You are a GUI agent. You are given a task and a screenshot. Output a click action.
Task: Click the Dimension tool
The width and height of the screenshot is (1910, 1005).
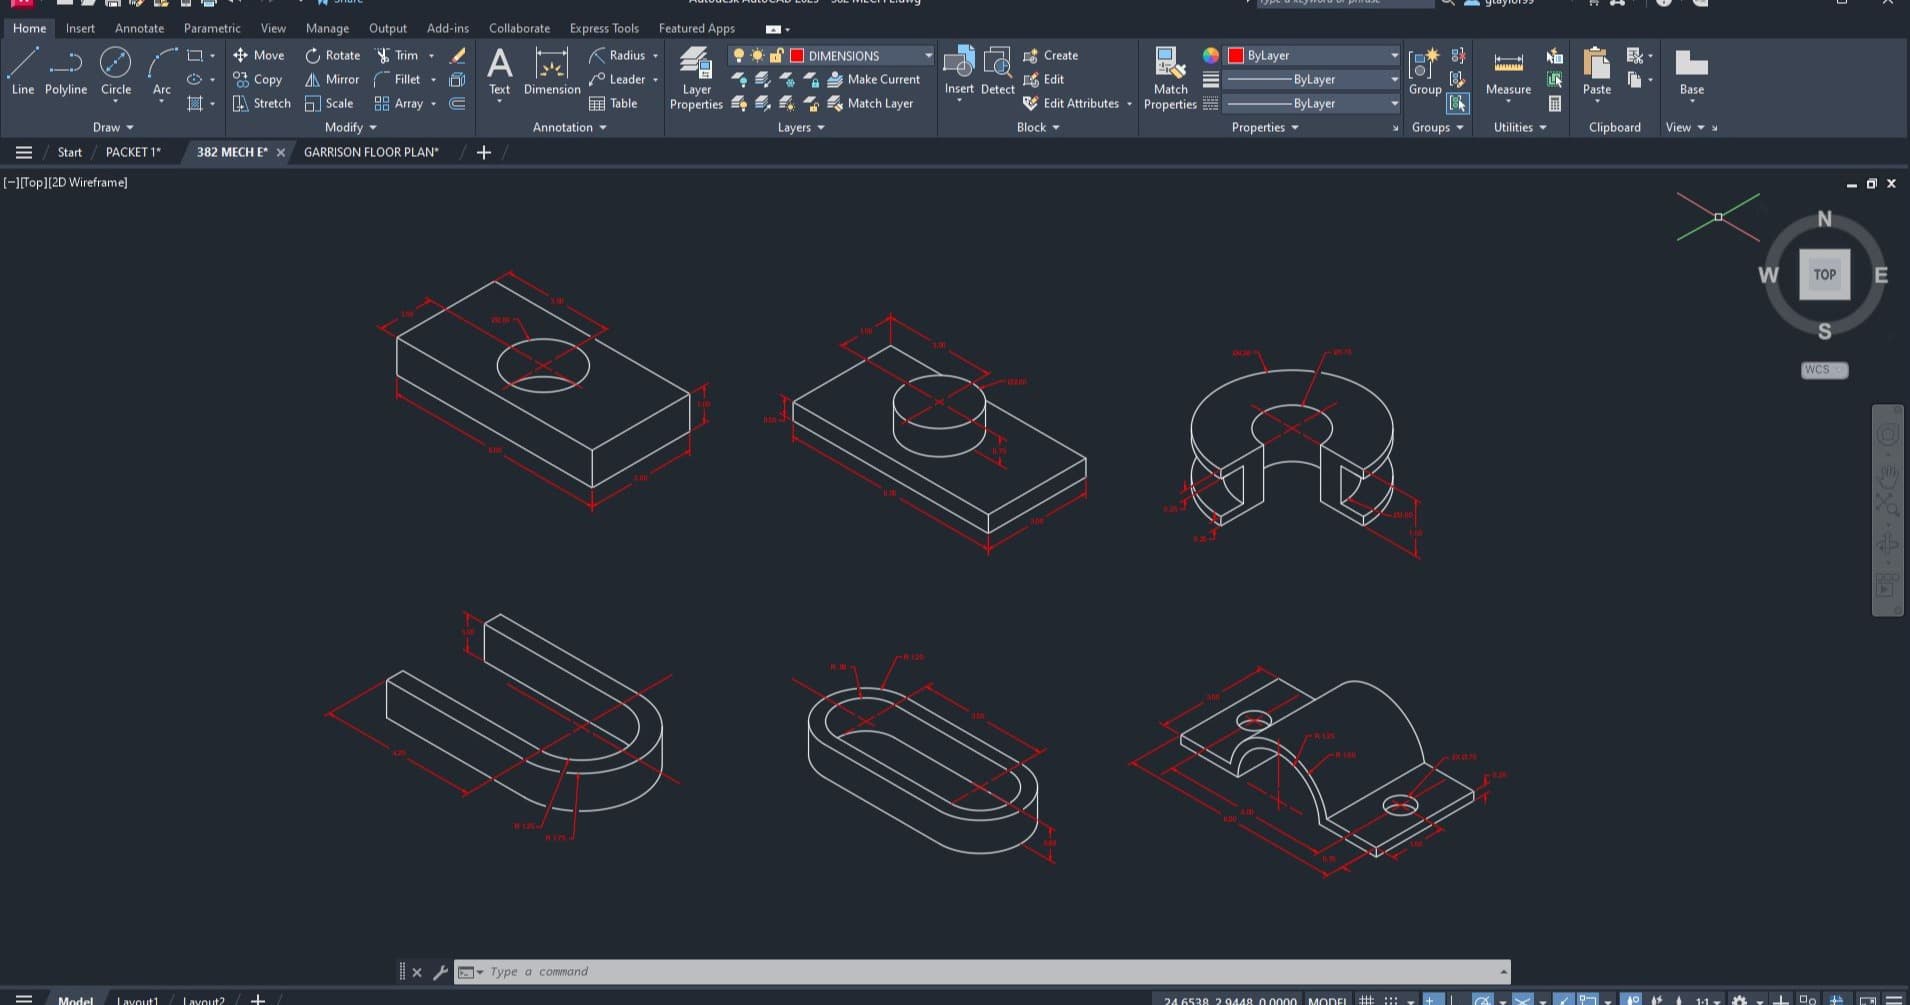(x=552, y=72)
